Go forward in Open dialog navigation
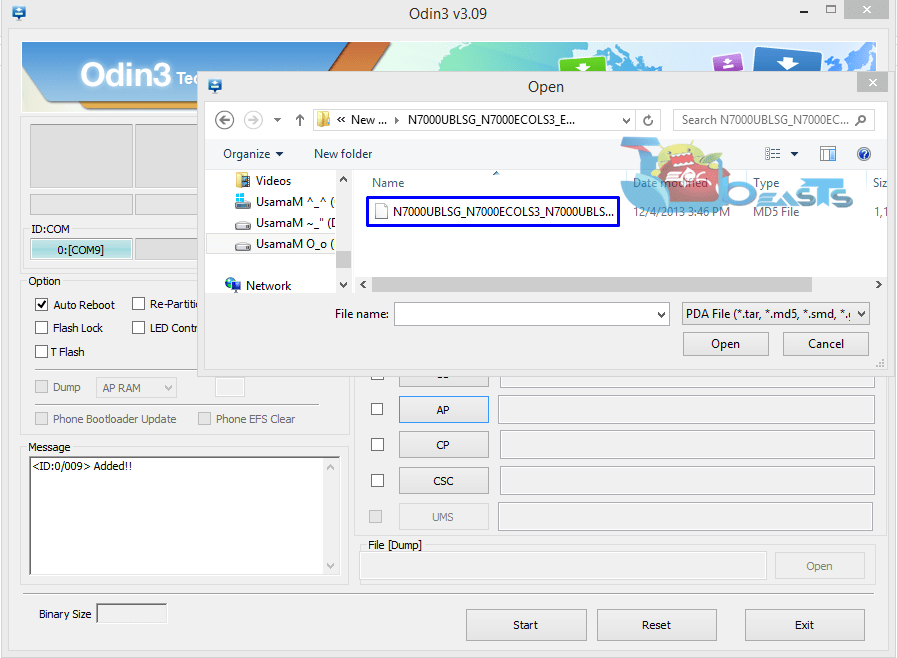 (253, 120)
